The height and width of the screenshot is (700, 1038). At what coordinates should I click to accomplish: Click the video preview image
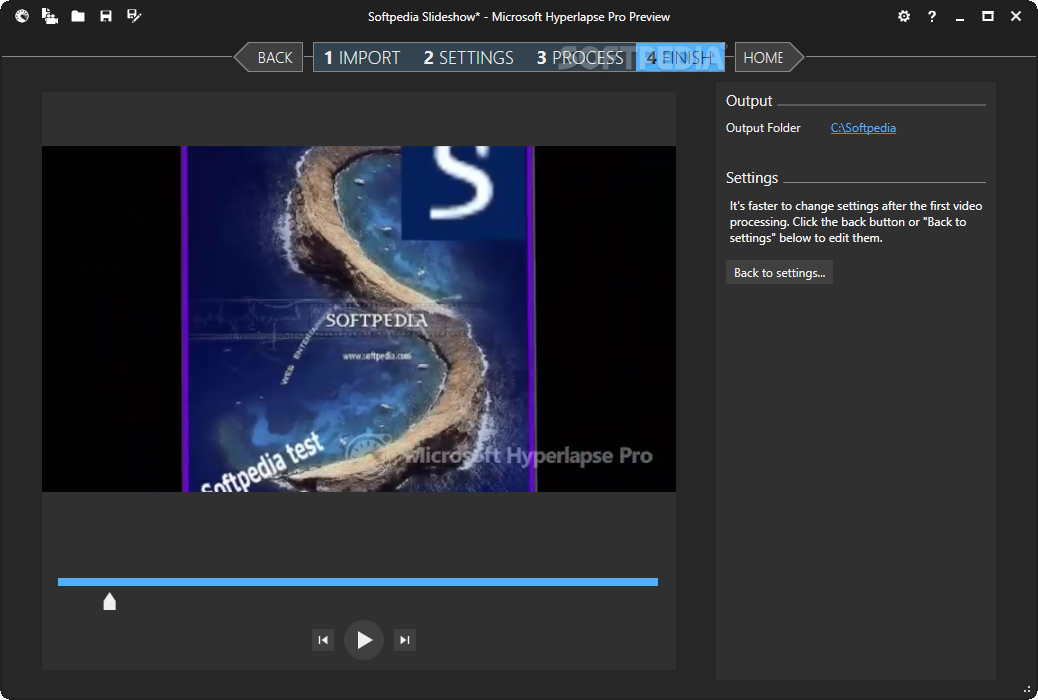coord(359,319)
